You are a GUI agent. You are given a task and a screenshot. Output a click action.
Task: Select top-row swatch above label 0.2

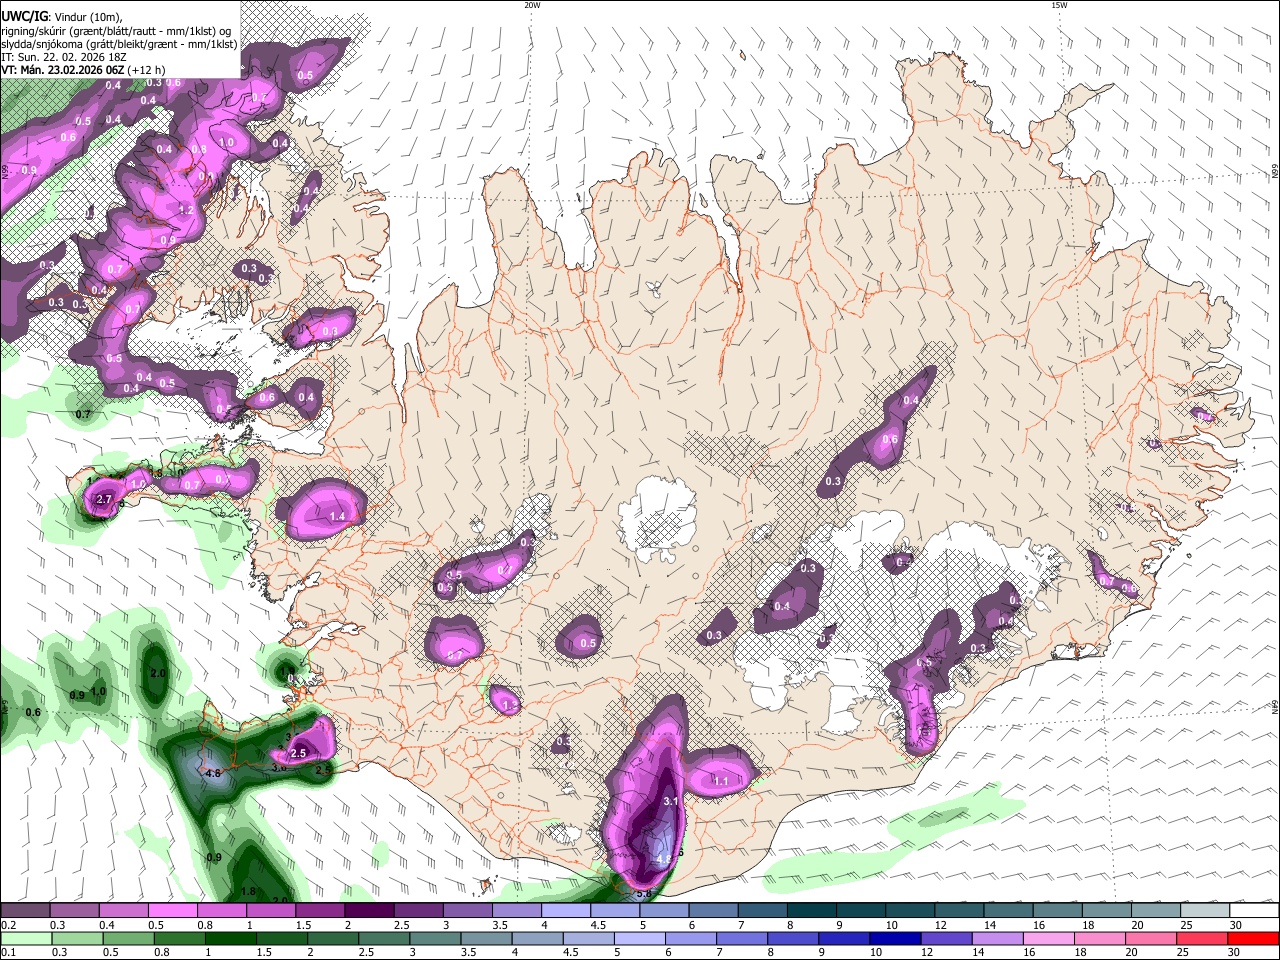pyautogui.click(x=25, y=910)
